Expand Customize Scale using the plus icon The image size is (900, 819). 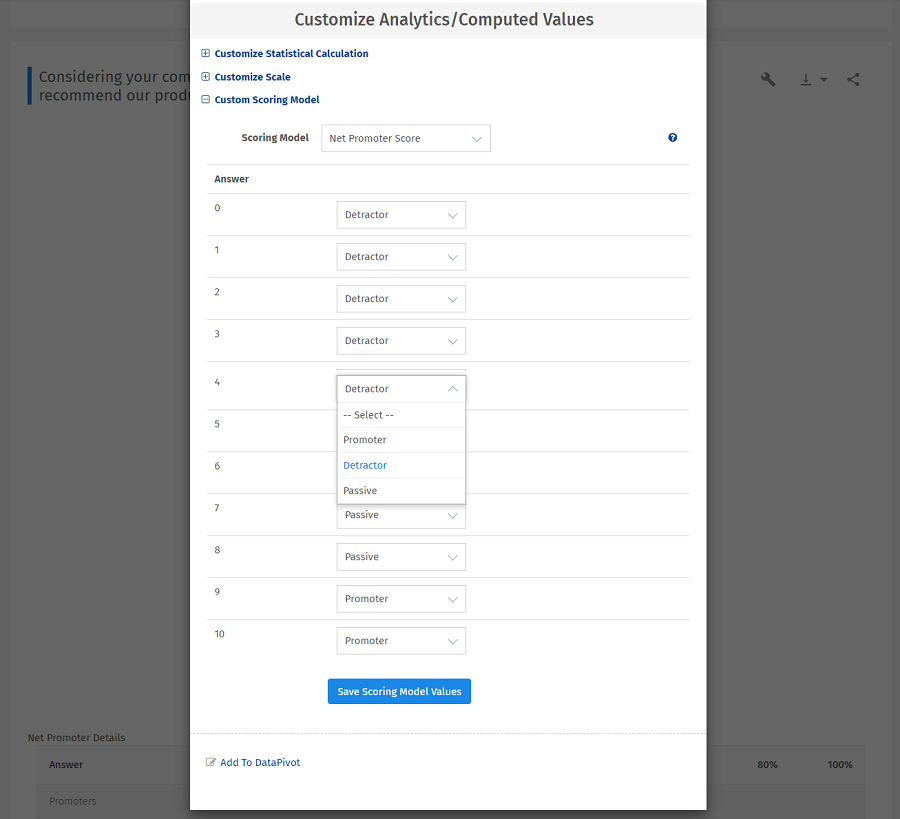click(x=206, y=77)
